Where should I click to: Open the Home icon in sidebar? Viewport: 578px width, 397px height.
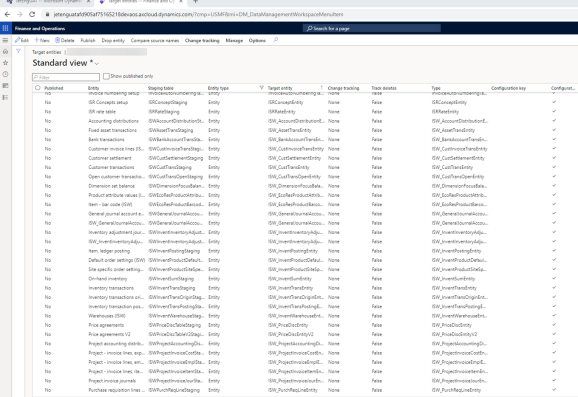click(5, 51)
